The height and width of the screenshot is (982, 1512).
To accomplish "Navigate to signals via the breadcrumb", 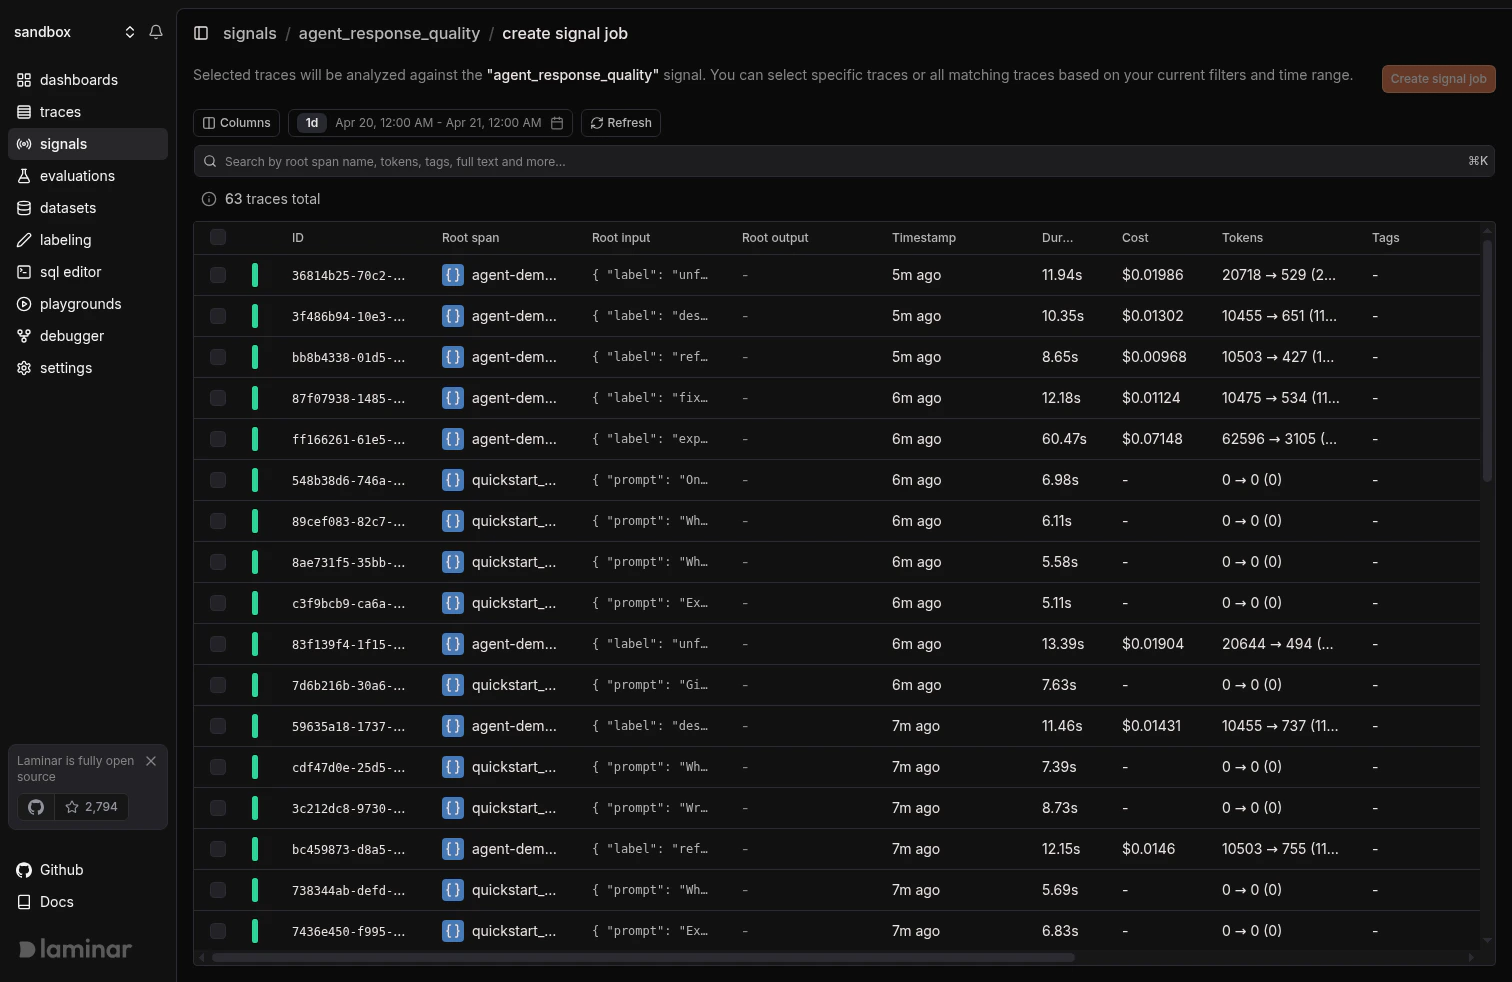I will 249,33.
